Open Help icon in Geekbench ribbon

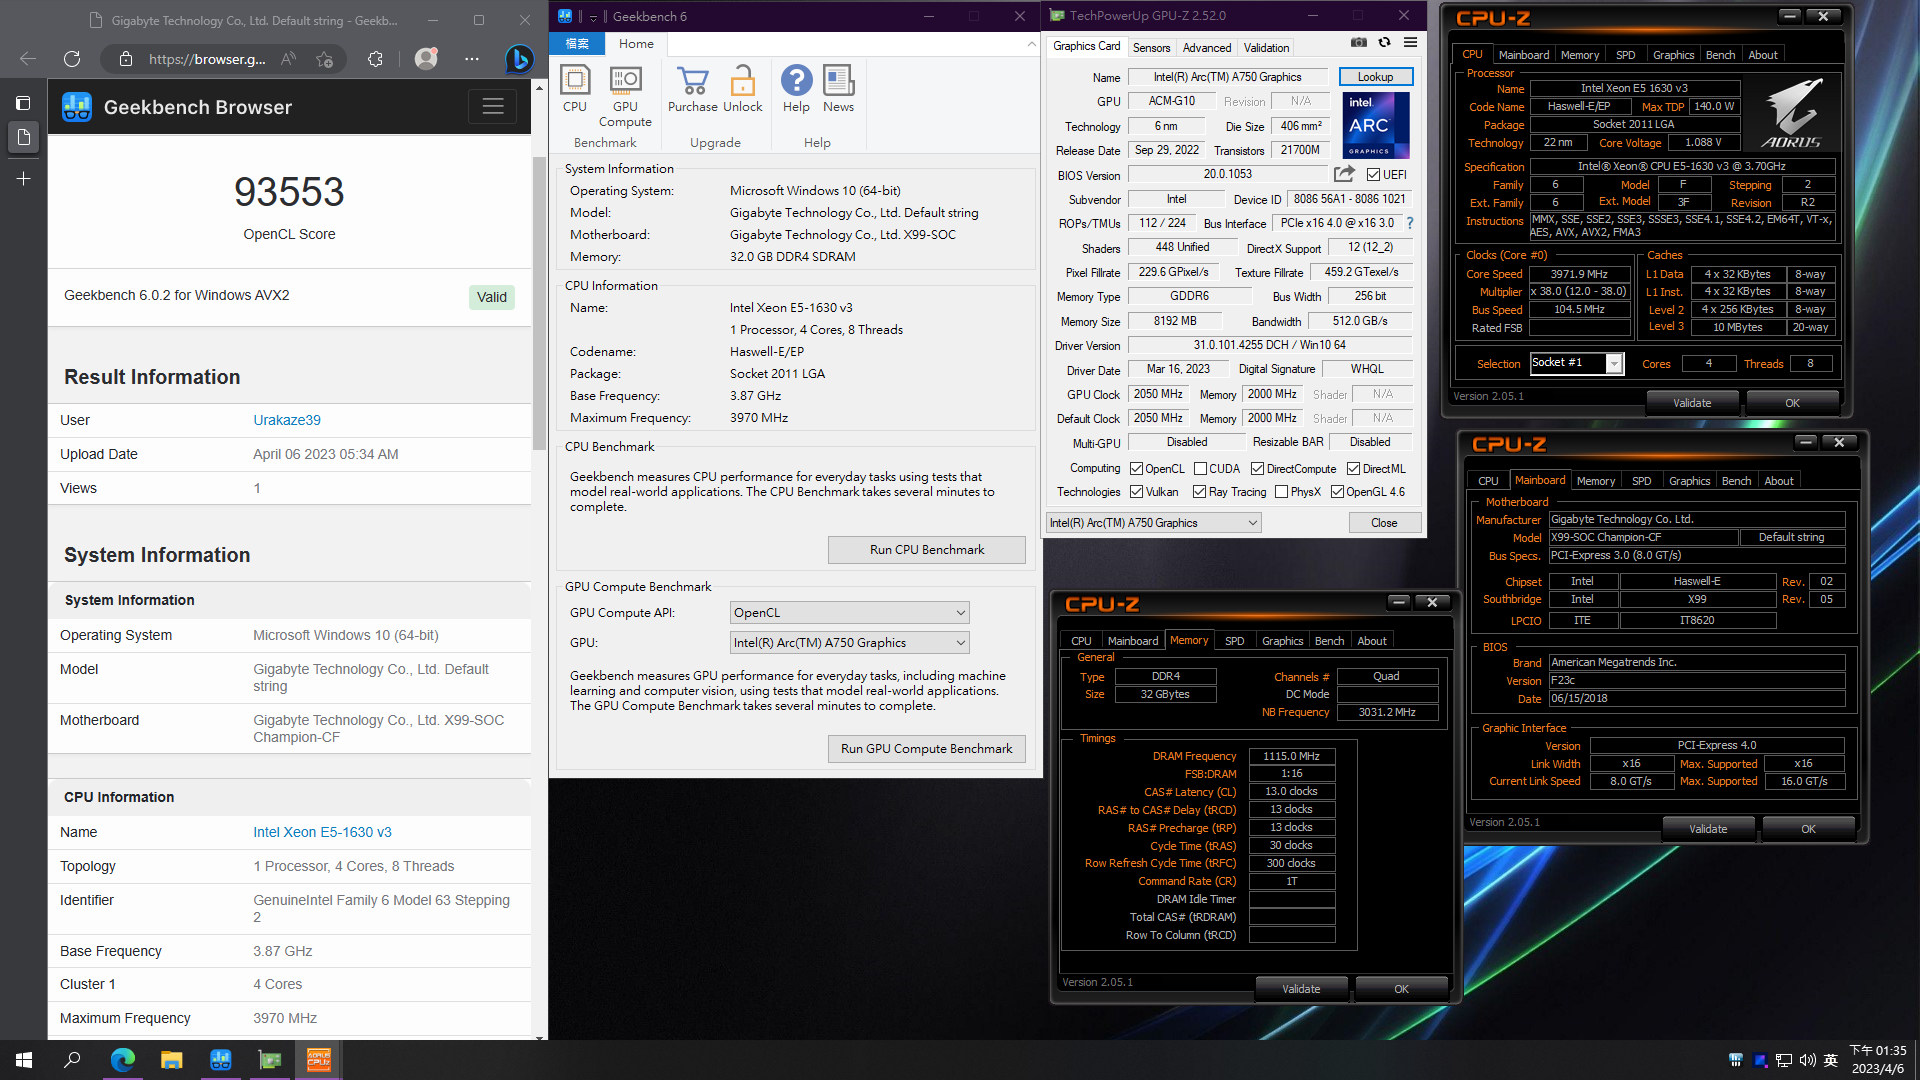pyautogui.click(x=796, y=89)
